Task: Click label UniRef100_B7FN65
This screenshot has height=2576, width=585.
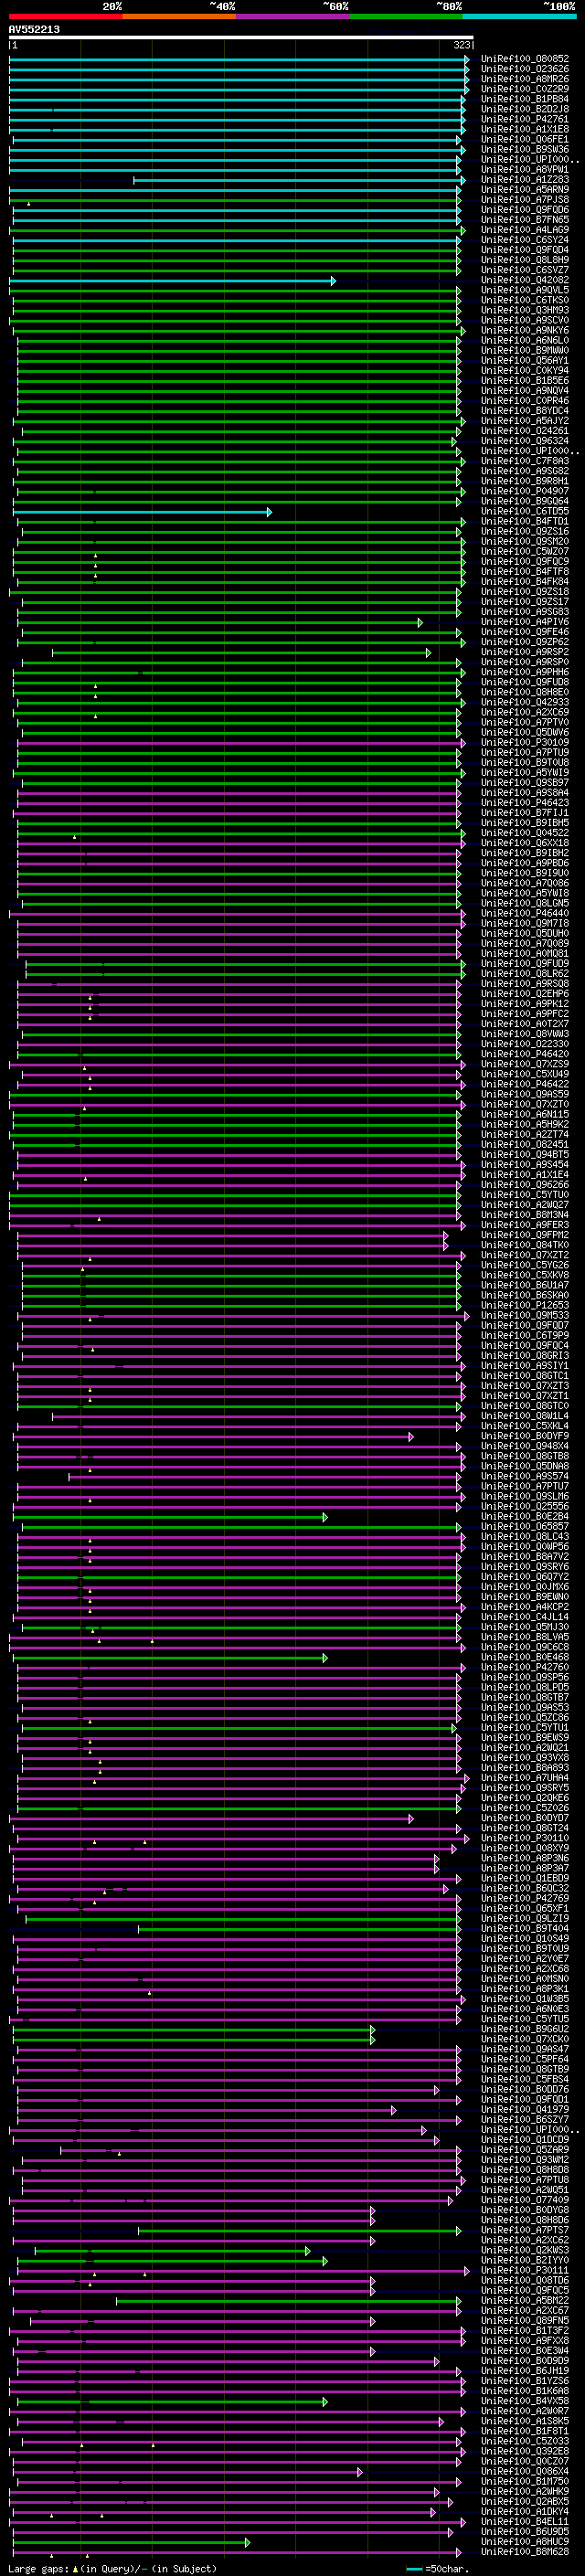Action: 525,220
